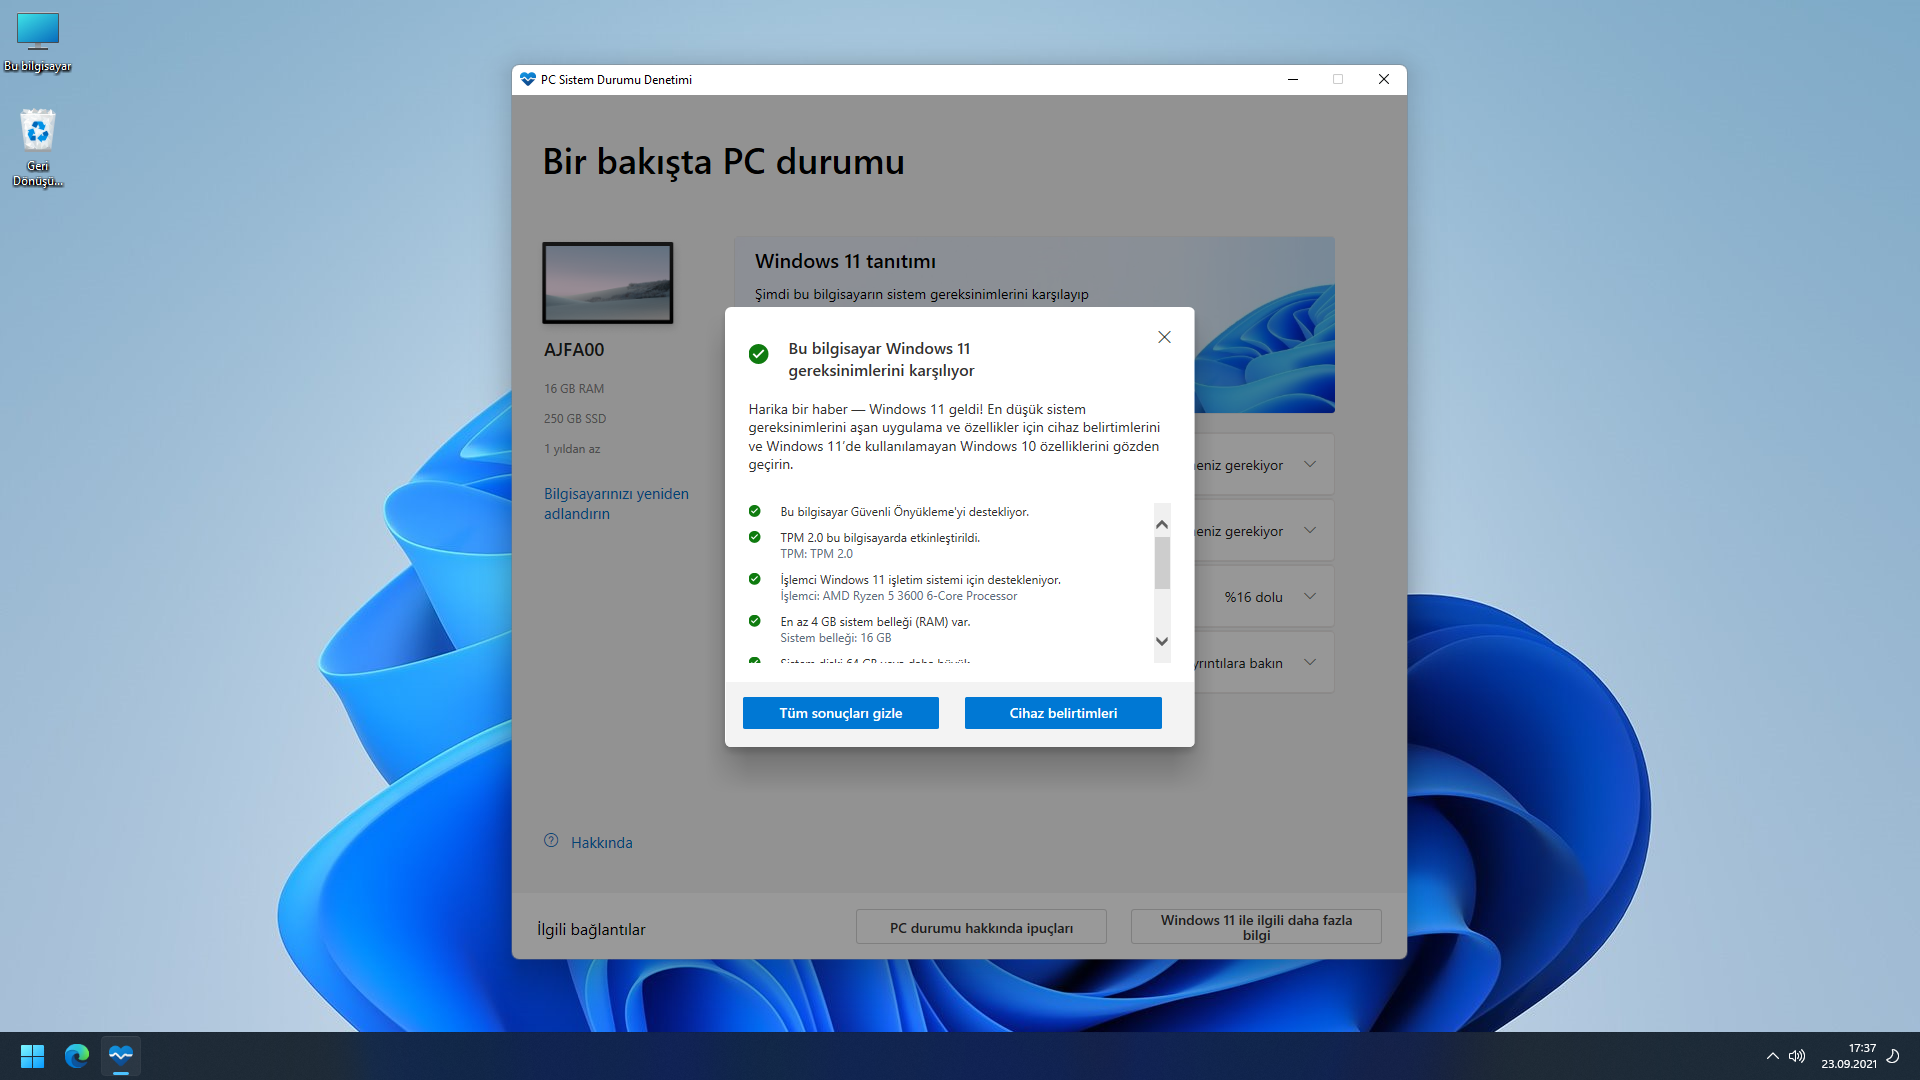
Task: Expand the %16 dolu storage row
Action: (1310, 597)
